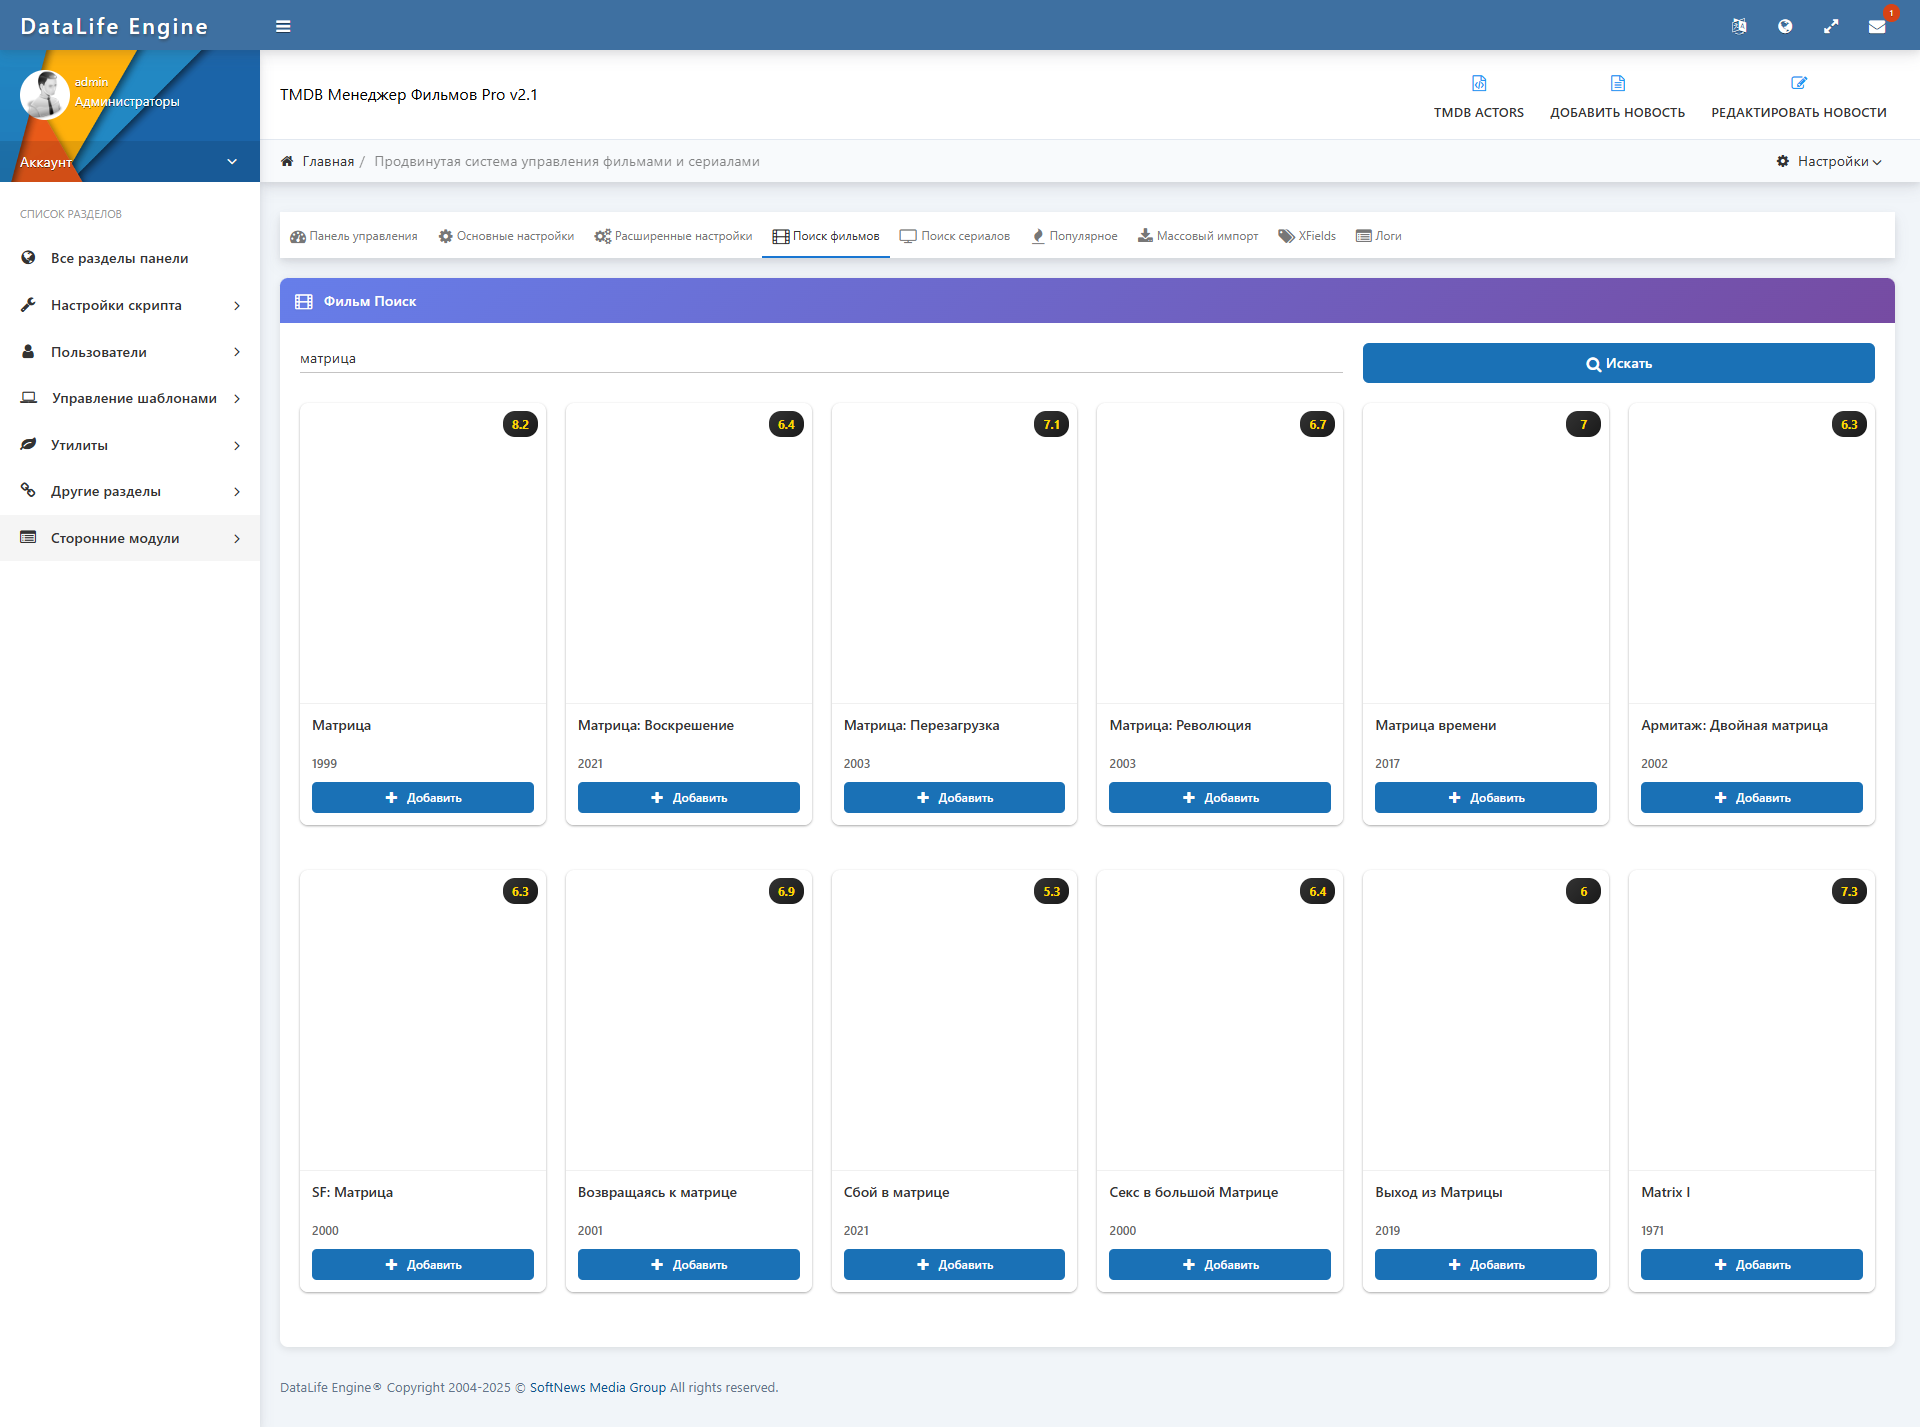
Task: Click the movie search input field
Action: click(x=820, y=359)
